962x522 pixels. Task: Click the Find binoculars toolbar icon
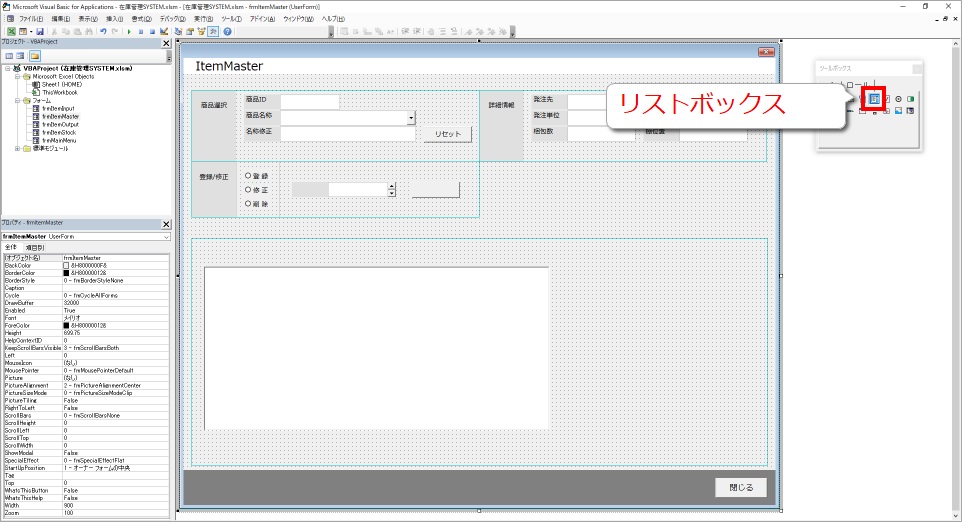89,31
